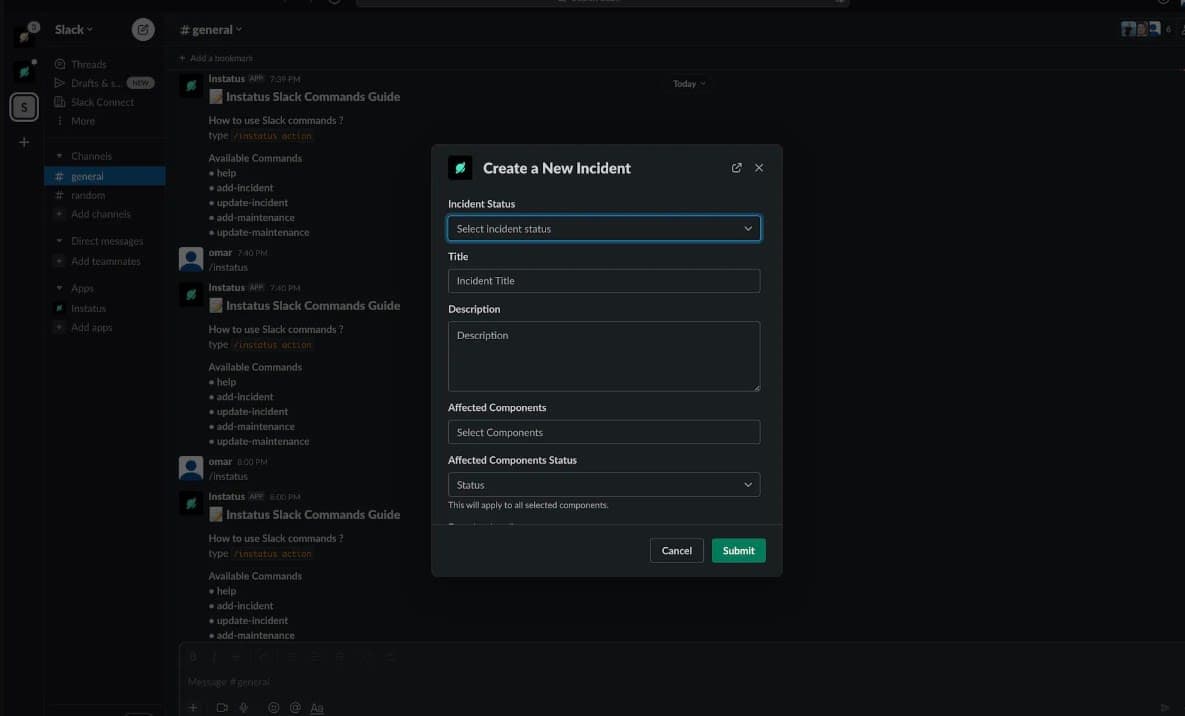Expand the Affected Components Status dropdown

click(604, 485)
